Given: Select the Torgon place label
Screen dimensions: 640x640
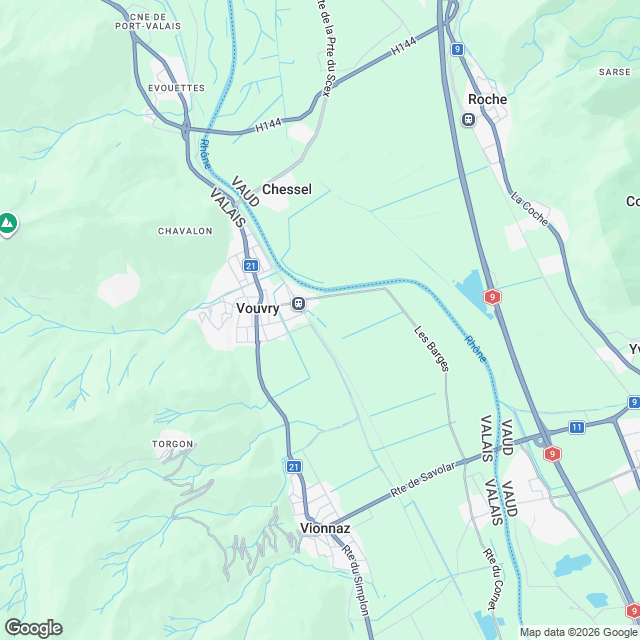Looking at the screenshot, I should click(173, 444).
